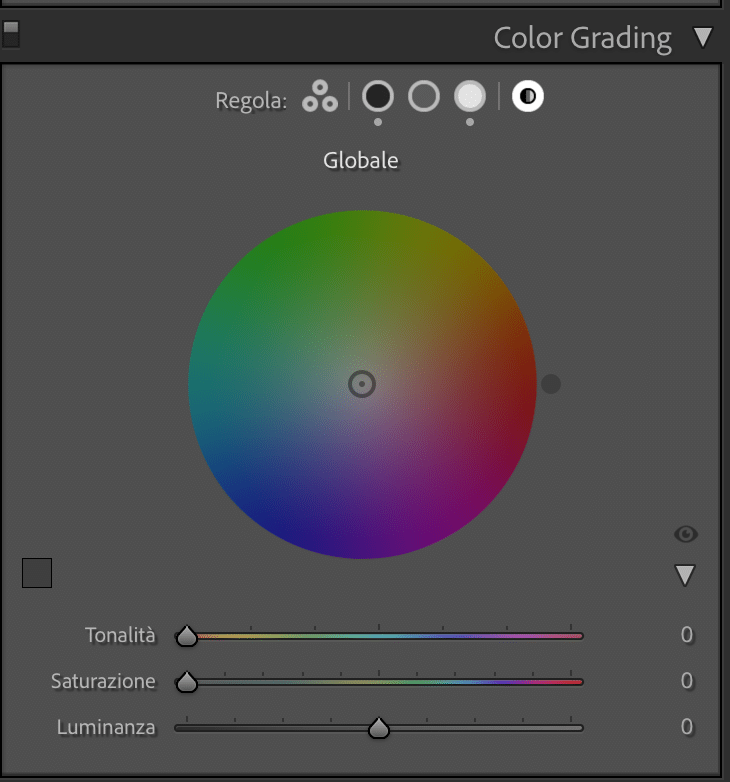This screenshot has height=782, width=730.
Task: Collapse the Color Grading panel triangle
Action: (703, 37)
